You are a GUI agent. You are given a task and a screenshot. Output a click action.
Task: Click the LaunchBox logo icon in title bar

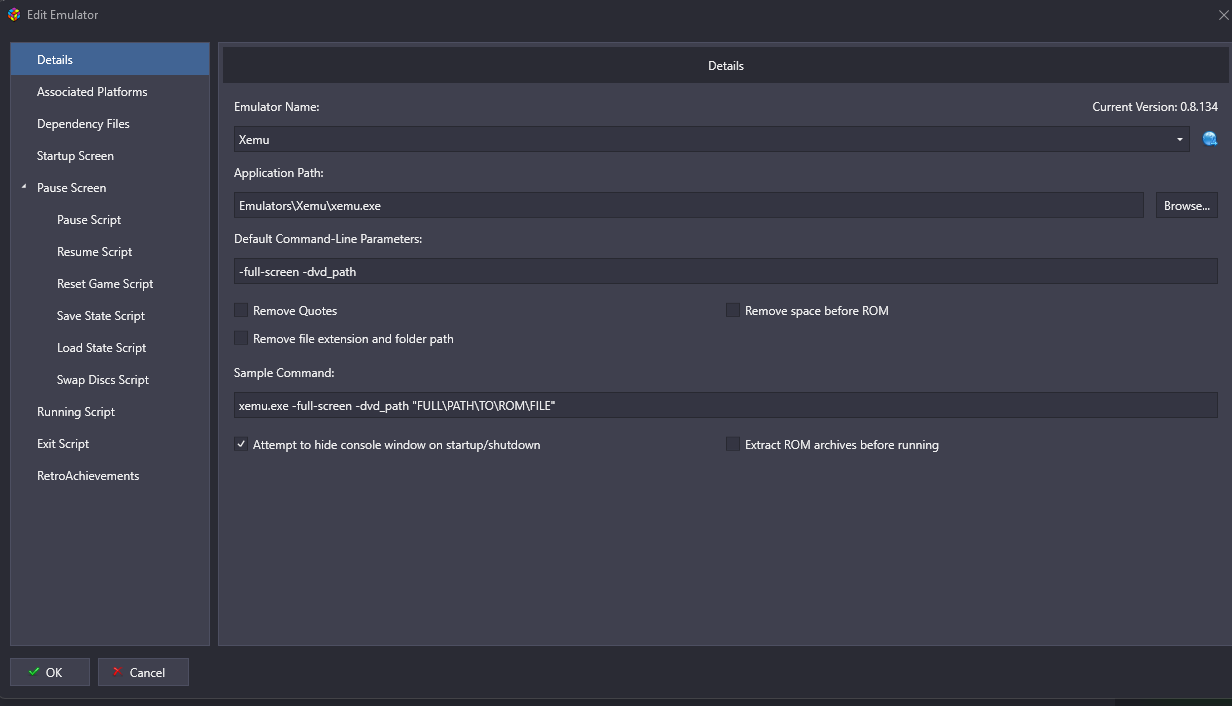pos(14,15)
